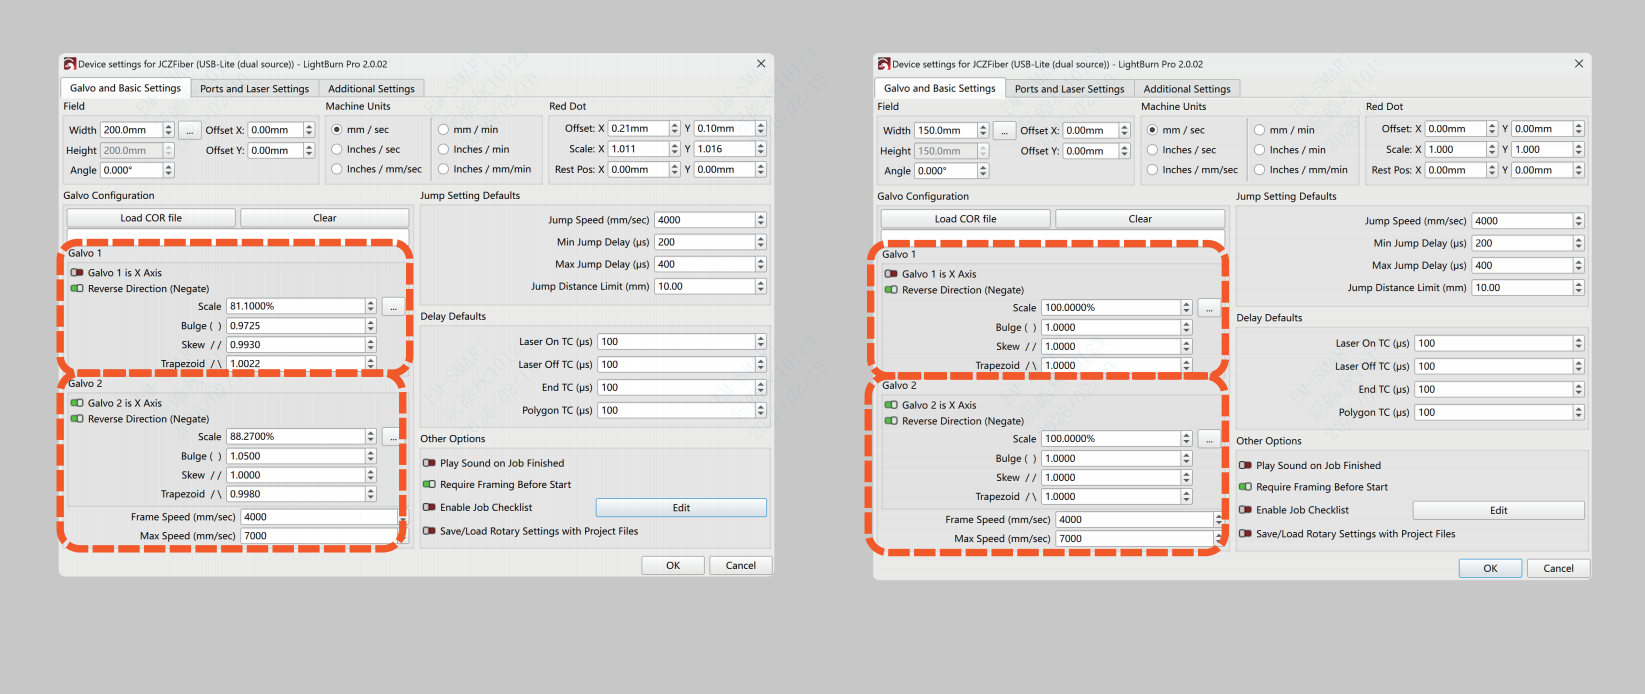
Task: Open field size options button next to Width in left window
Action: [189, 130]
